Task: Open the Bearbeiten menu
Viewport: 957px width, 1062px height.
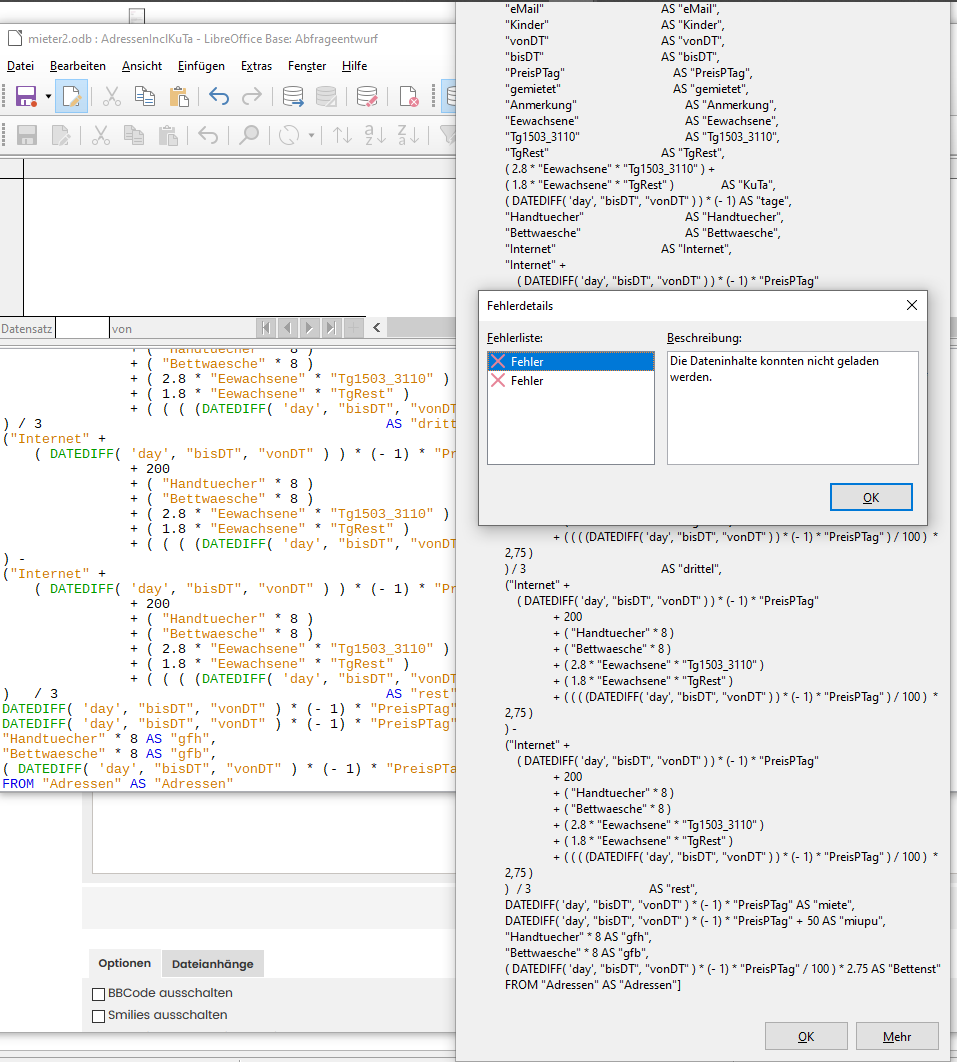Action: [x=78, y=66]
